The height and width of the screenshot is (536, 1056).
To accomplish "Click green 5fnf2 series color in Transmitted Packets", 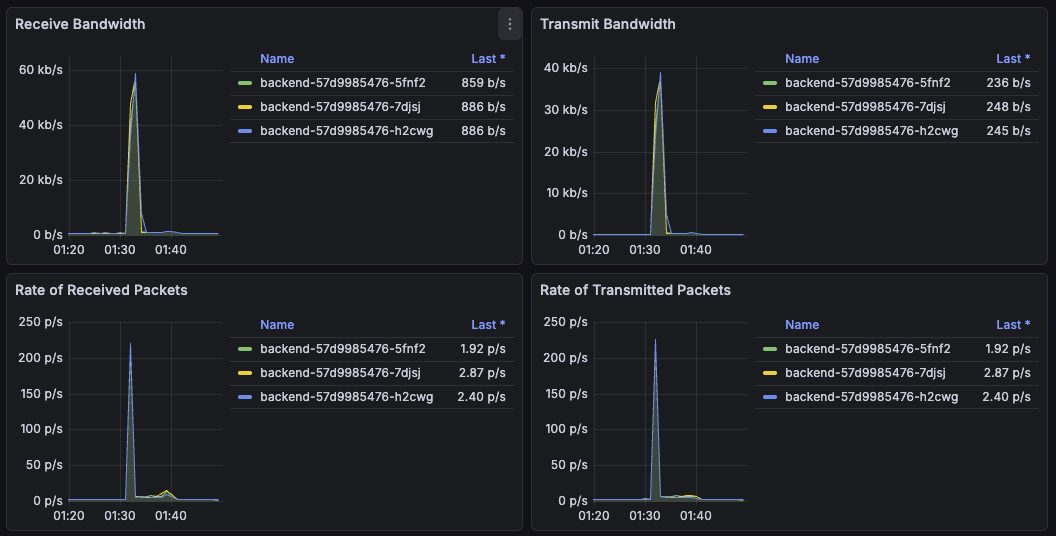I will click(x=769, y=349).
